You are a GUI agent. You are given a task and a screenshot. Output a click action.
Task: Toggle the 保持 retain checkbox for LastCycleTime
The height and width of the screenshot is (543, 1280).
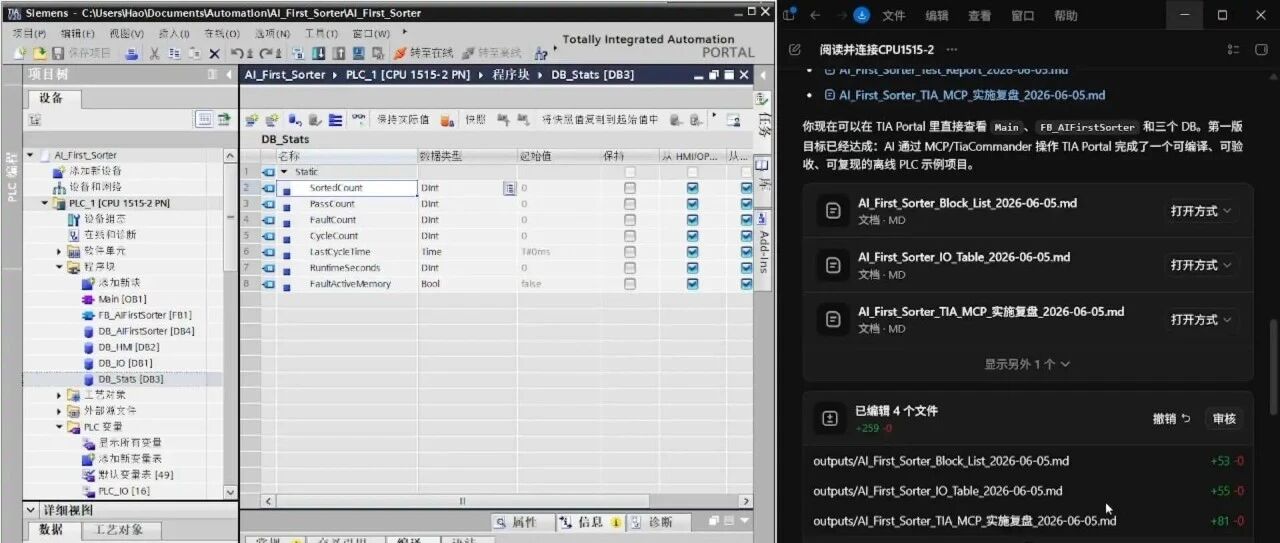(x=630, y=252)
